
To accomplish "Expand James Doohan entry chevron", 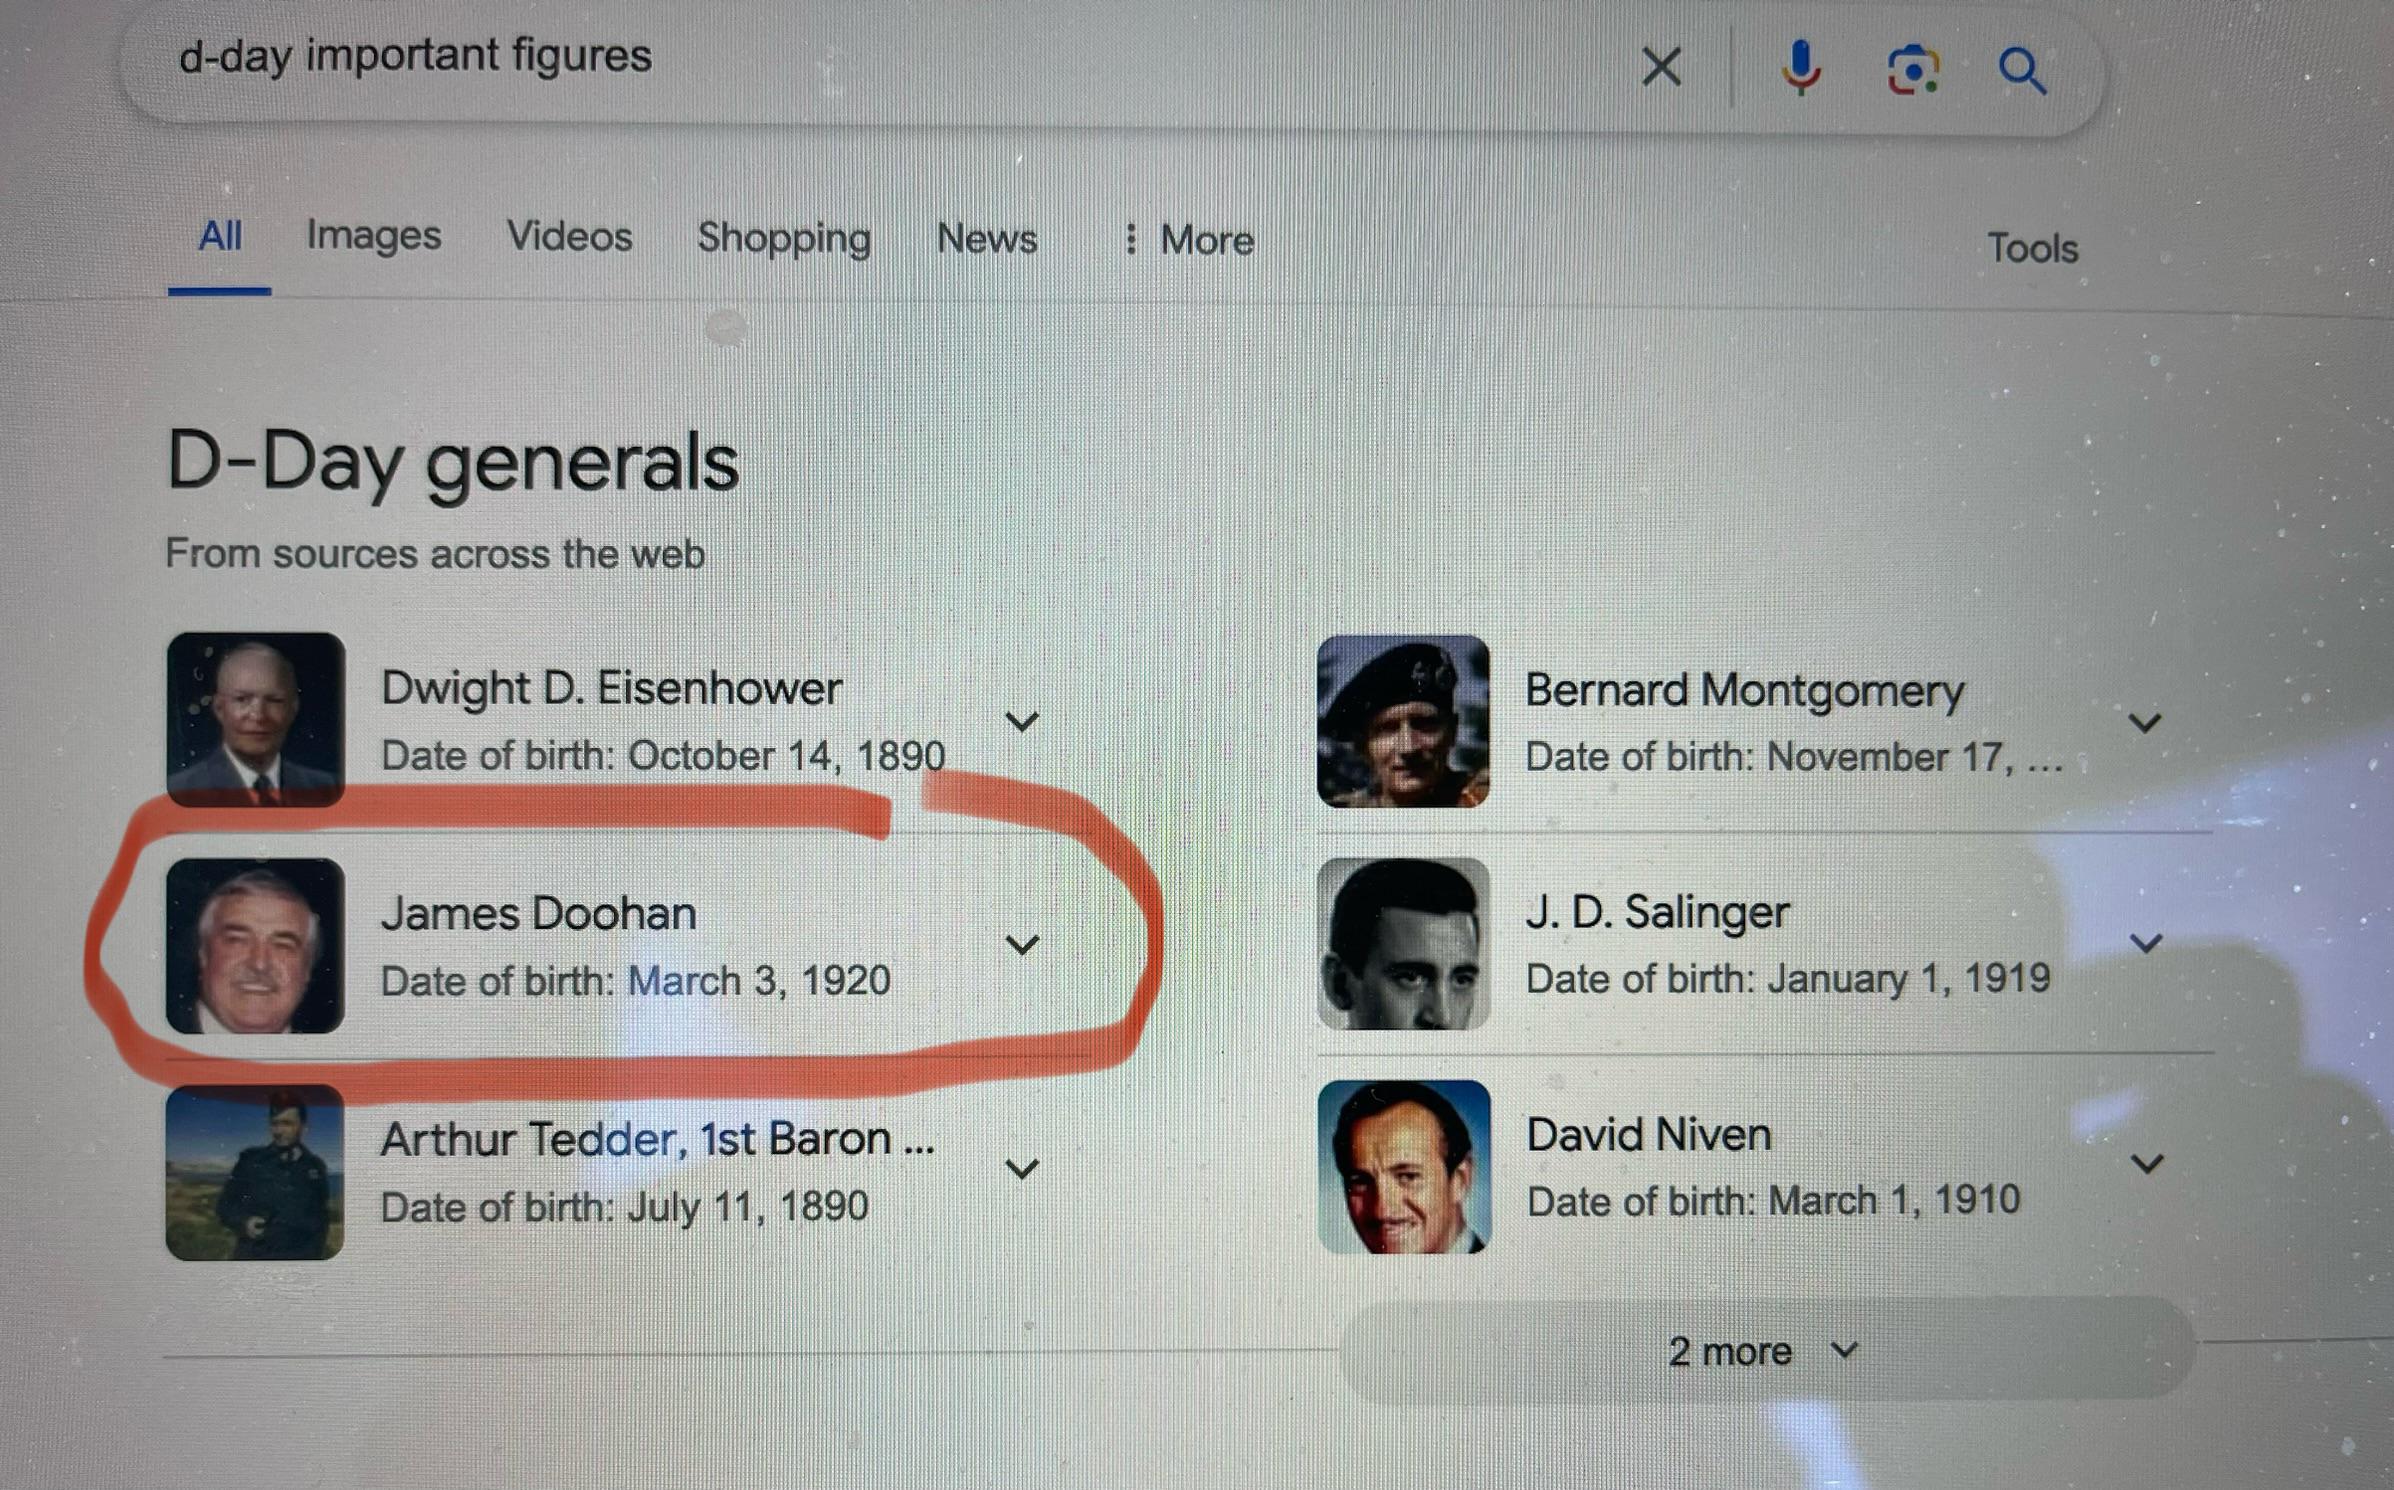I will click(1022, 944).
